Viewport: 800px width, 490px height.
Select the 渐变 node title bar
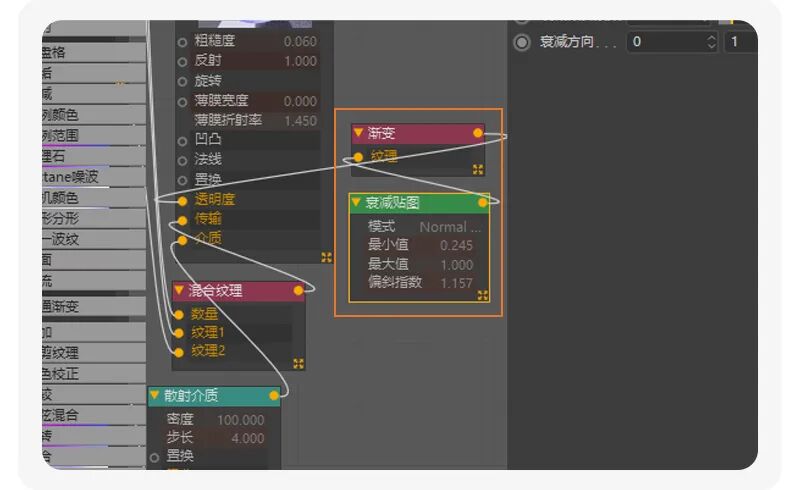(418, 133)
